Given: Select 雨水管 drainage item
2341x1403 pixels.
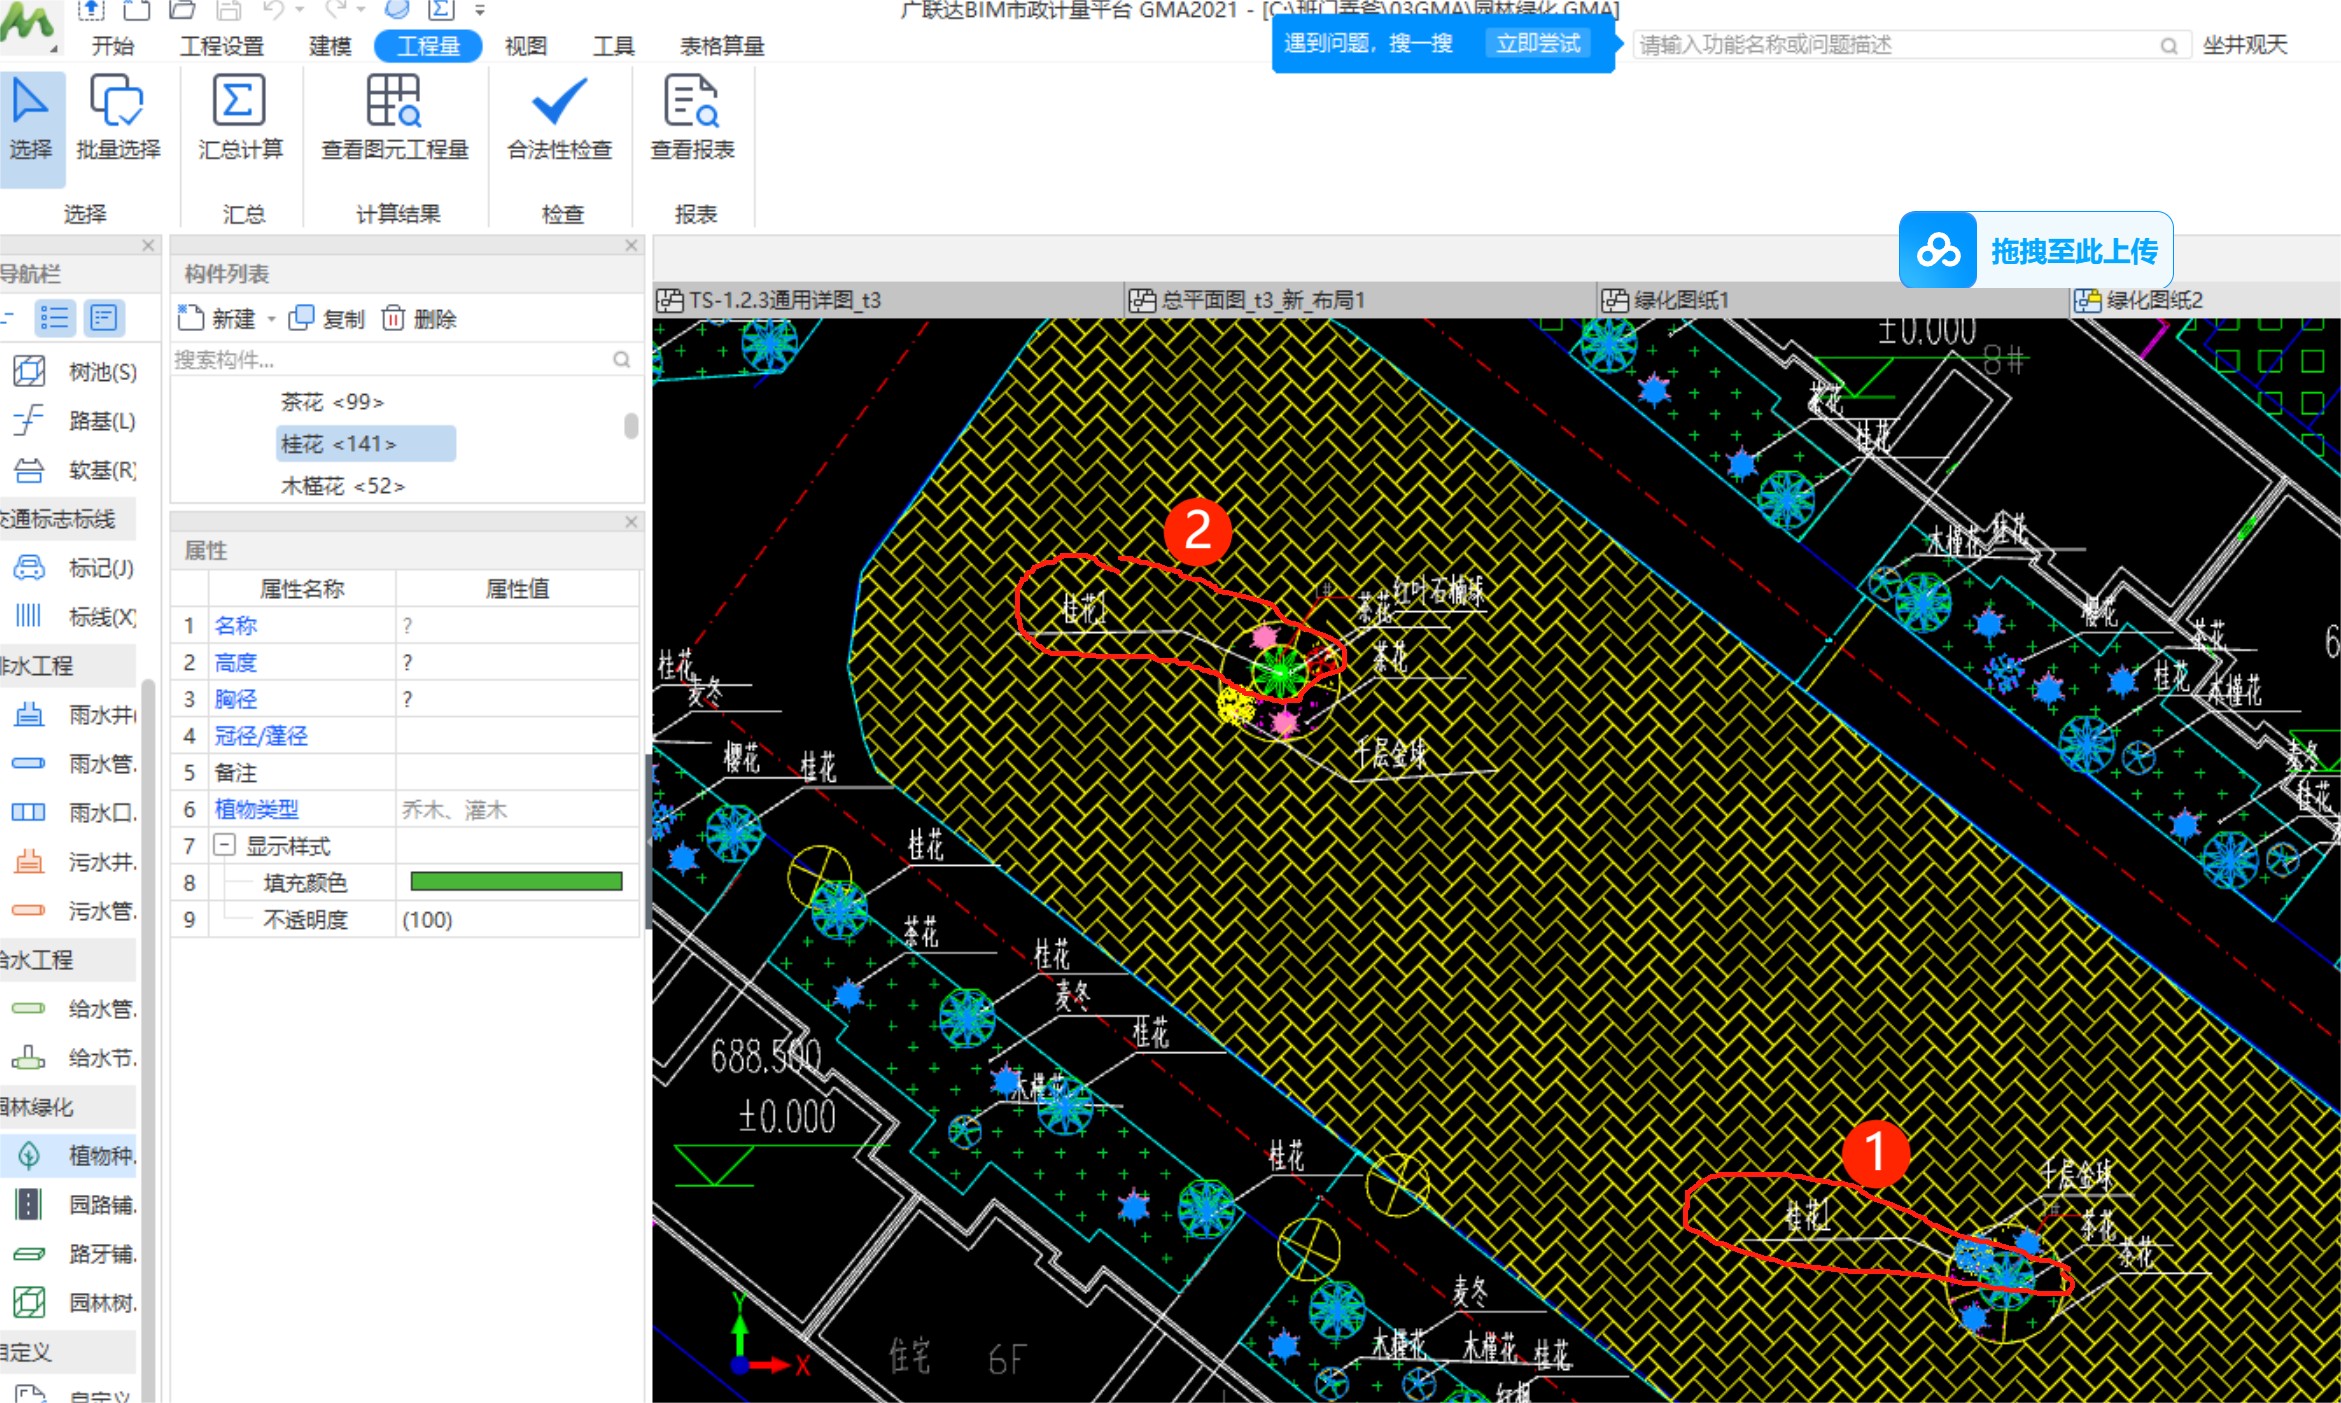Looking at the screenshot, I should [75, 763].
